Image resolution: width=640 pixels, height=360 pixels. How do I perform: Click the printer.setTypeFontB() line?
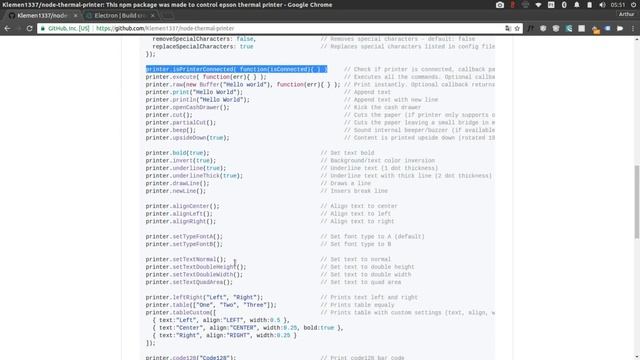(184, 244)
